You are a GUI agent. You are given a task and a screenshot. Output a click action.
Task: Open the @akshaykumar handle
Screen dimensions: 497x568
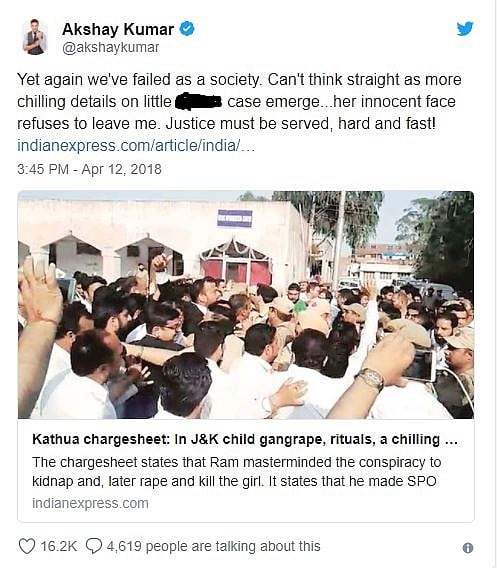pyautogui.click(x=110, y=47)
